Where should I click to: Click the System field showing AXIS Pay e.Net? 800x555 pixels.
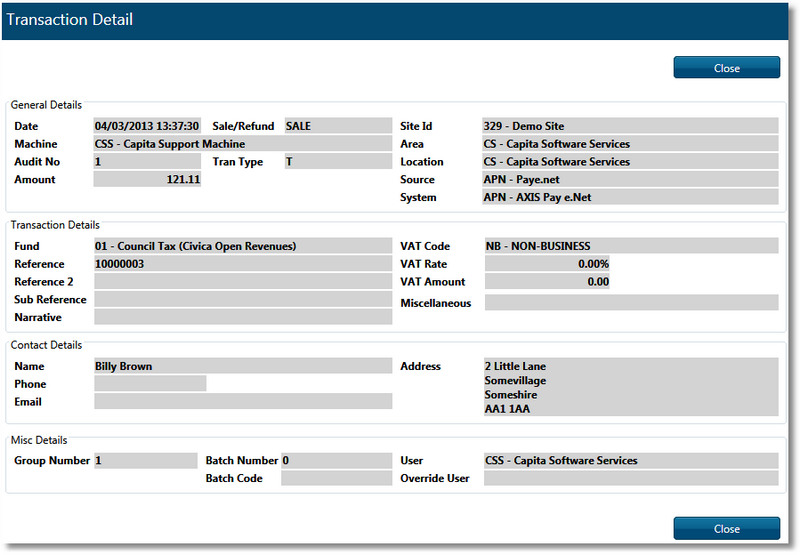630,198
